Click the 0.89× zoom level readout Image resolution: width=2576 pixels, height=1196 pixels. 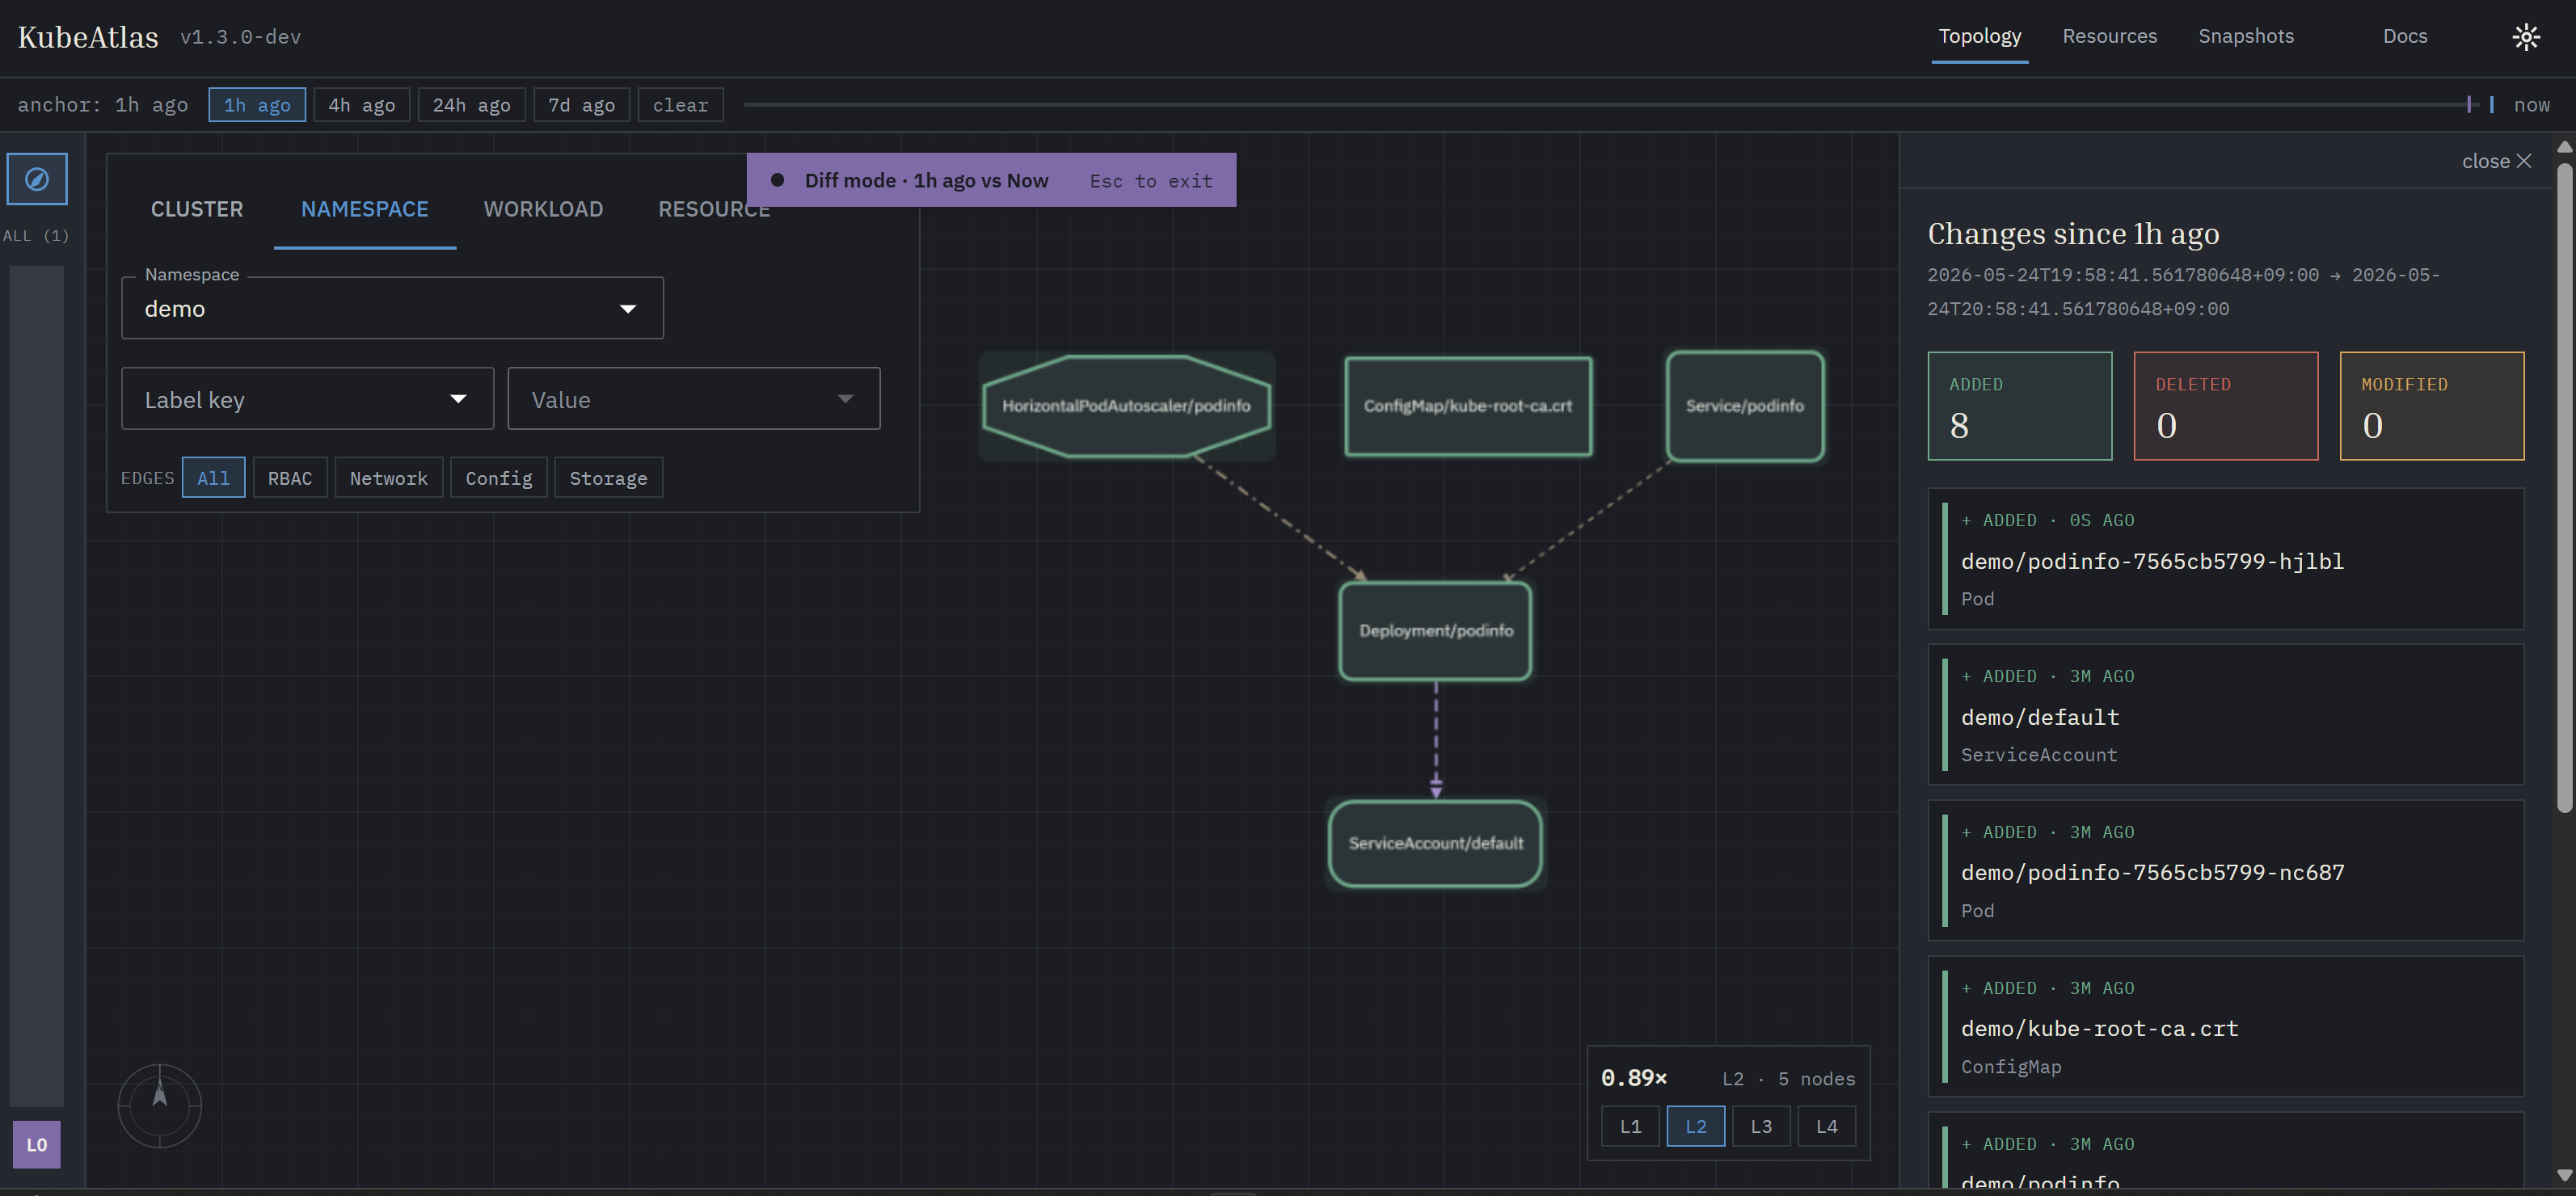point(1634,1078)
